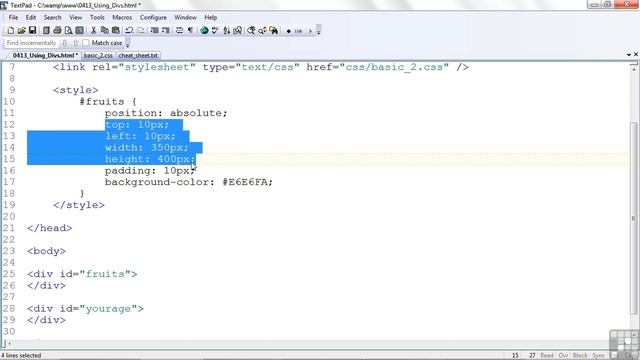Run the spelling check icon
This screenshot has height=360, width=640.
pos(215,31)
